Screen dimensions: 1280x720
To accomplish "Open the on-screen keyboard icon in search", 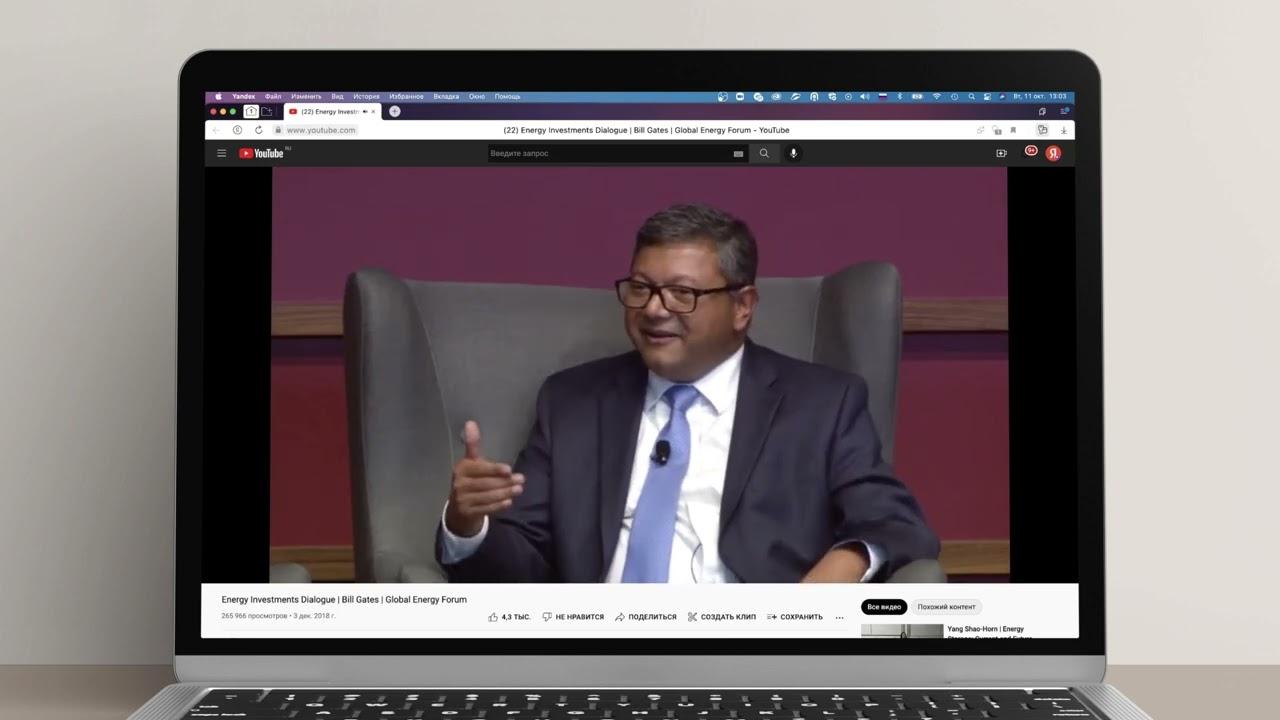I will coord(739,154).
